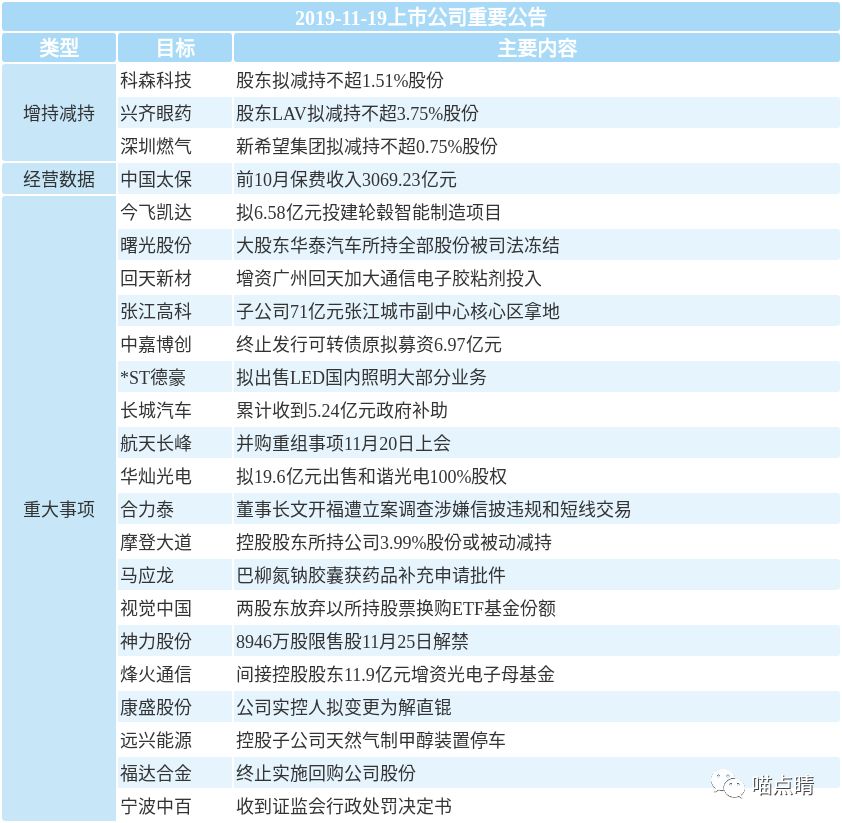This screenshot has height=823, width=842.
Task: Click the 深圳燃气 company name
Action: [156, 146]
